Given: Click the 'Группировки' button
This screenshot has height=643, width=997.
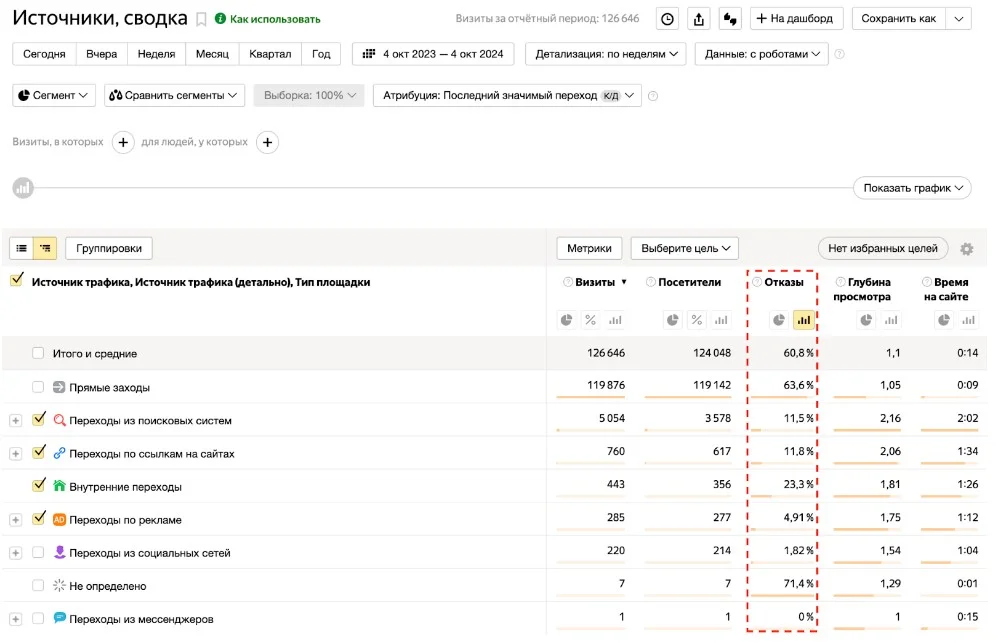Looking at the screenshot, I should (x=109, y=248).
